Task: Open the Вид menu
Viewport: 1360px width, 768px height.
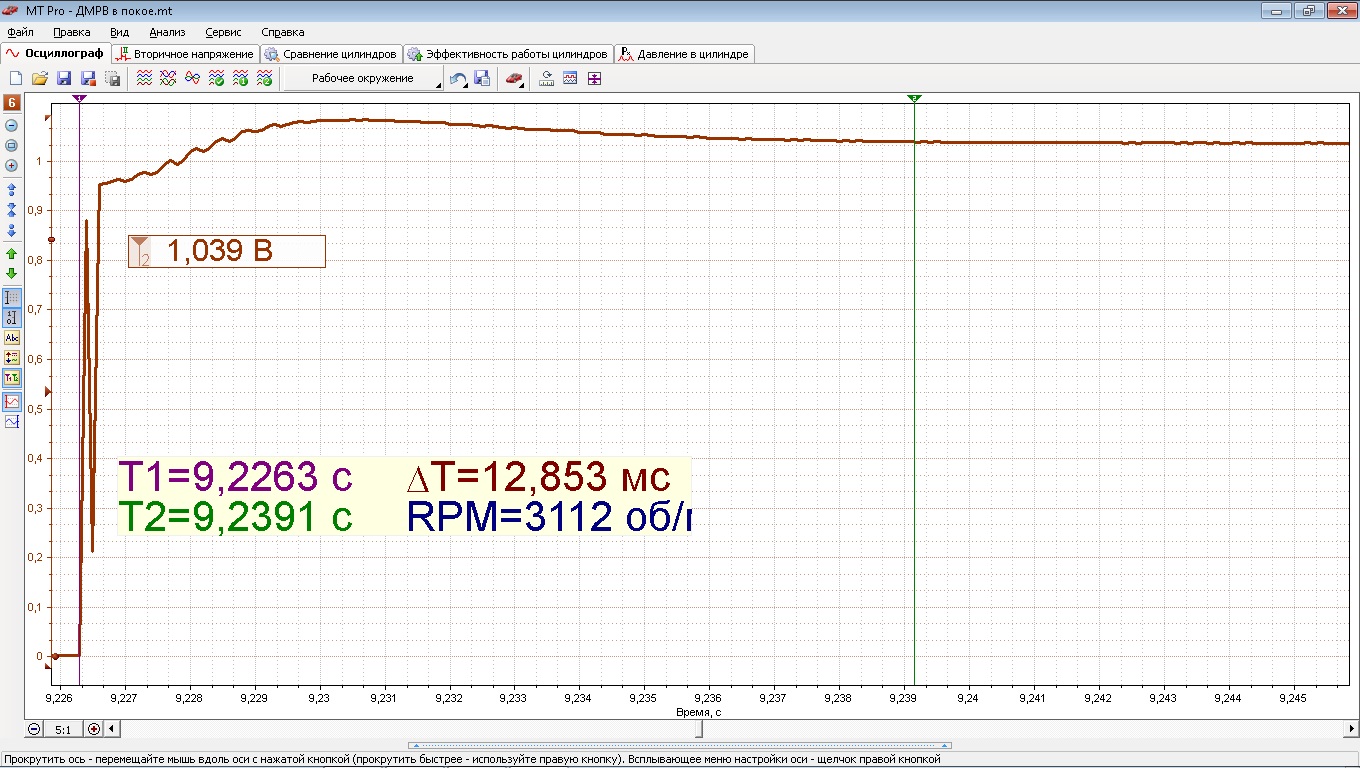Action: (119, 32)
